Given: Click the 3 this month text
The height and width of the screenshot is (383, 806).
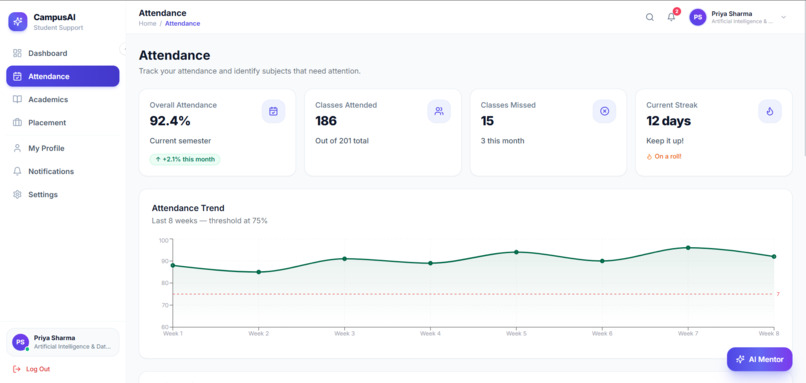Looking at the screenshot, I should [x=502, y=141].
